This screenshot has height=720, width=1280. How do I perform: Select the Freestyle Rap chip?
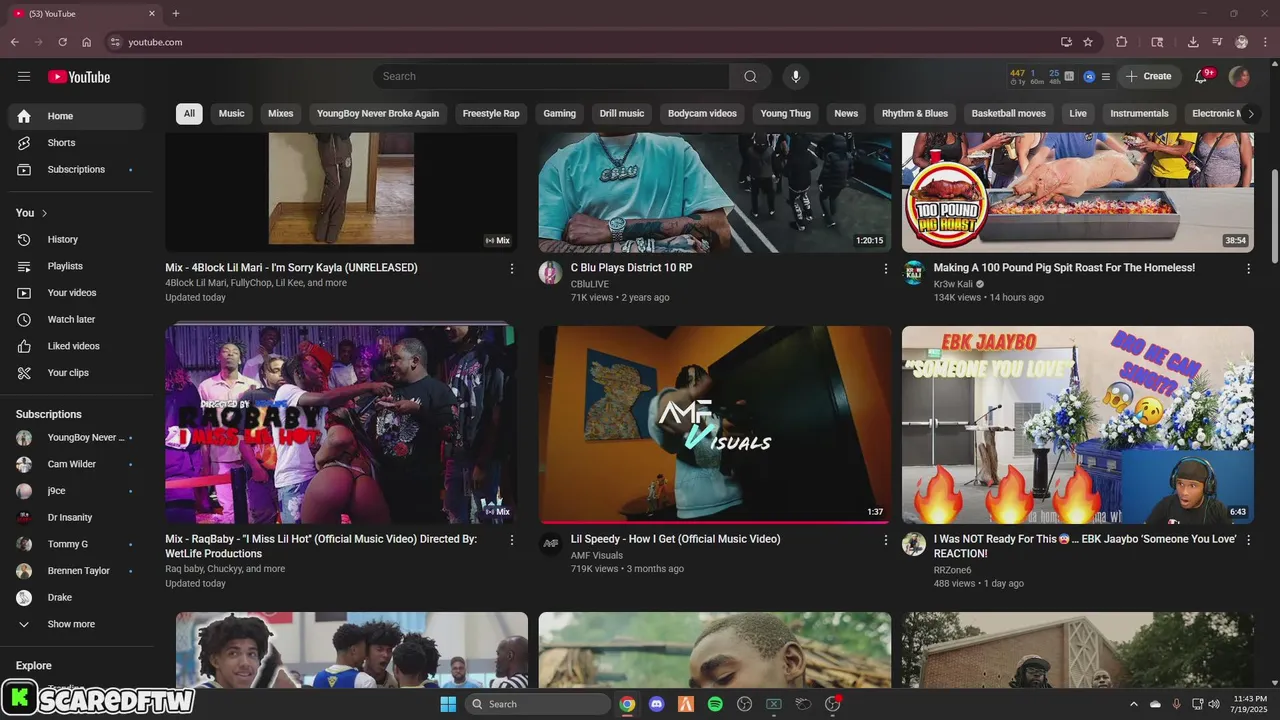(x=491, y=113)
